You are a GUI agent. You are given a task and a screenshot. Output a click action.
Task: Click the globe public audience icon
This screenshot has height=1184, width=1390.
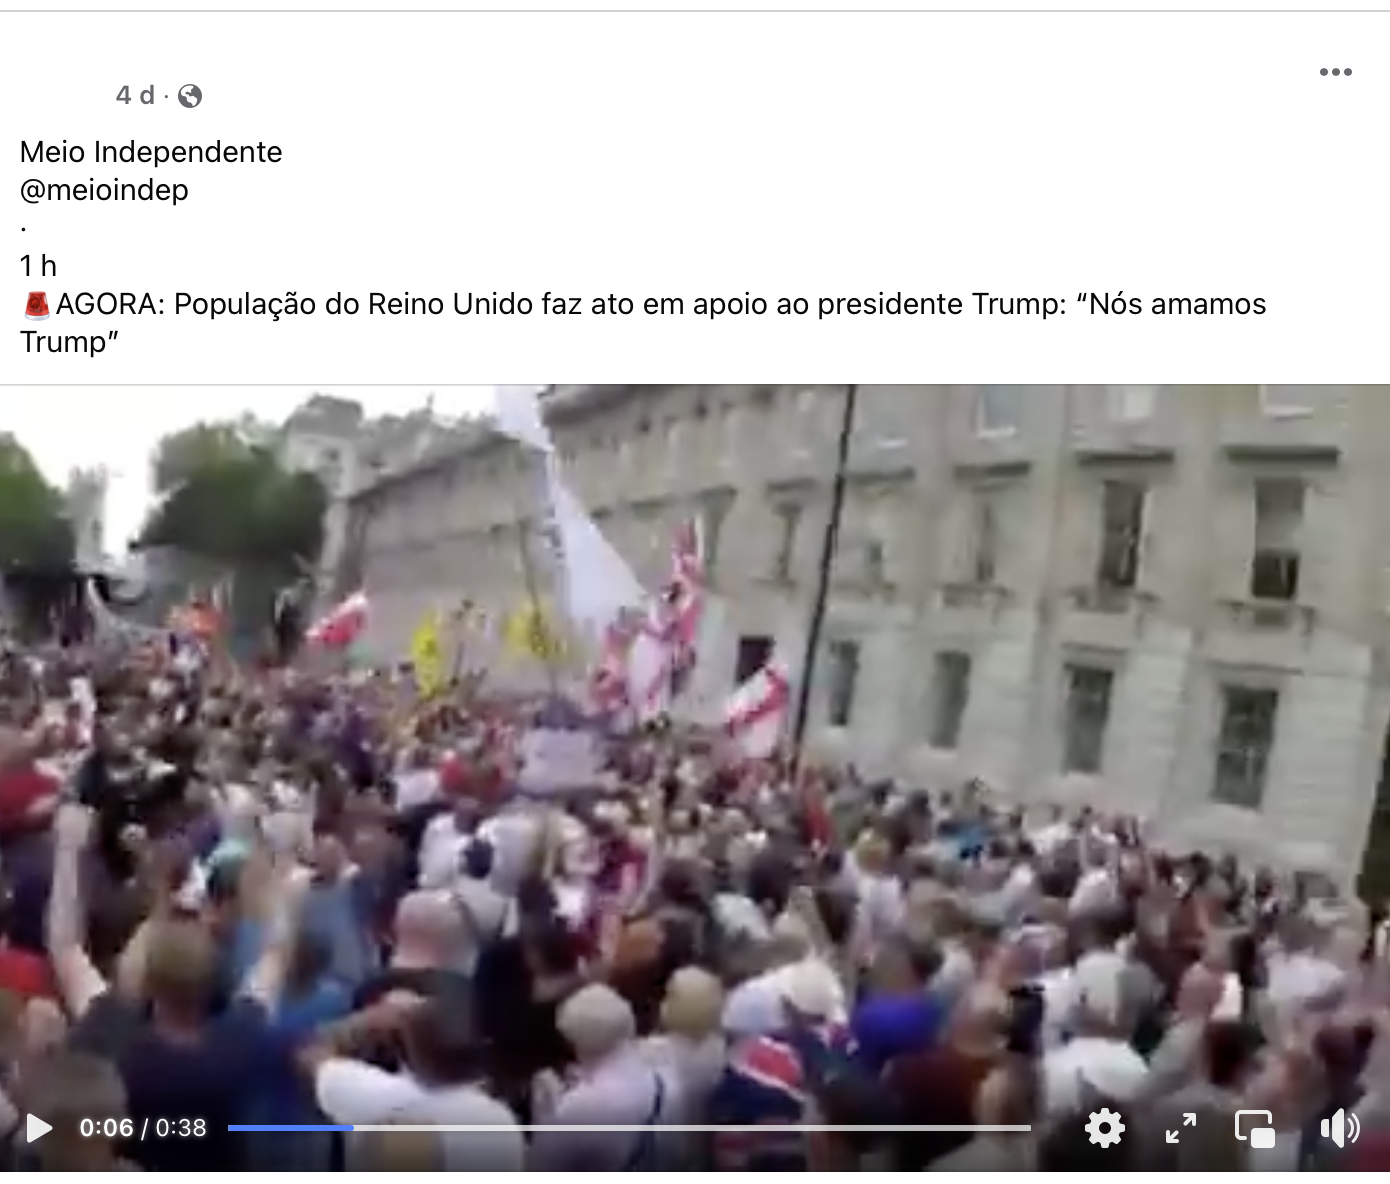[190, 96]
